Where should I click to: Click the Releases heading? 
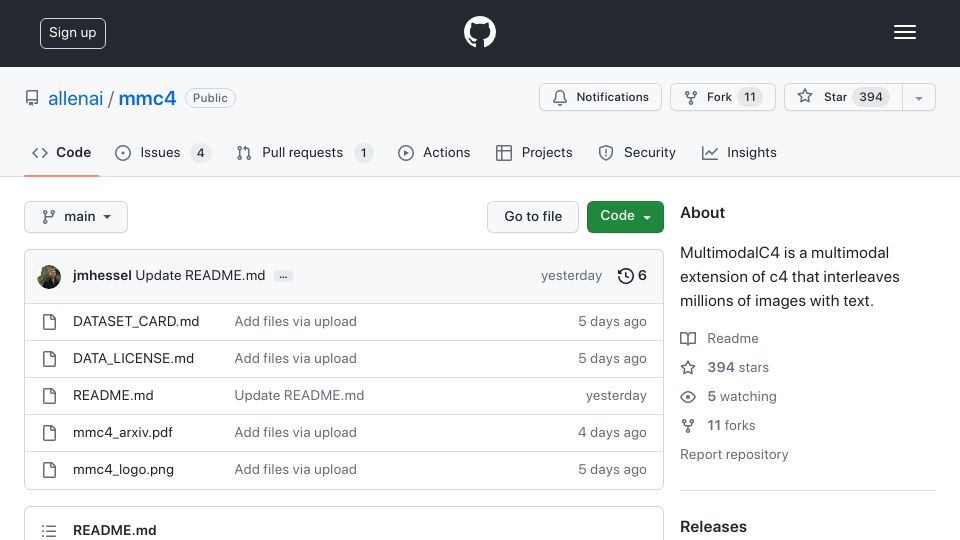[713, 527]
